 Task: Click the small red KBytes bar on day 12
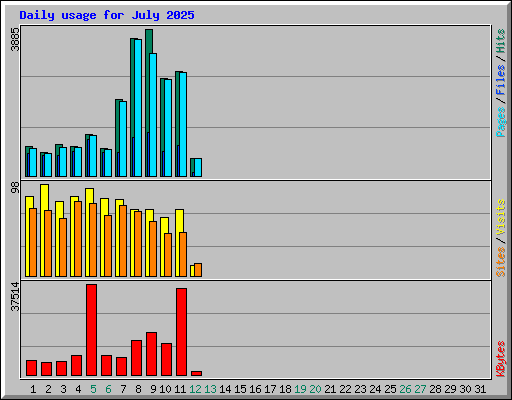[x=196, y=374]
